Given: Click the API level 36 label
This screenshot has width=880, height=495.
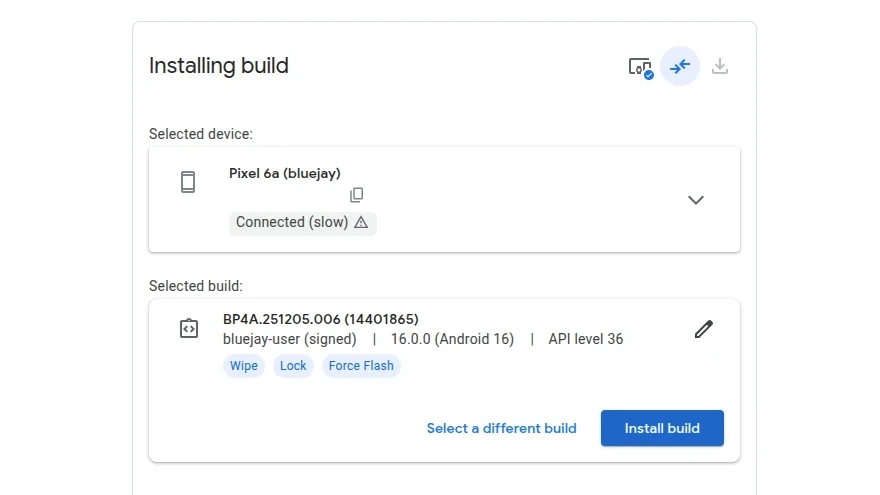Looking at the screenshot, I should [585, 339].
